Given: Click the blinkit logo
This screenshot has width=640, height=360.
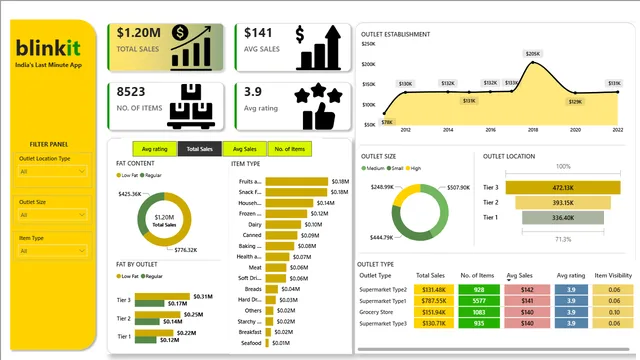Looking at the screenshot, I should 48,48.
